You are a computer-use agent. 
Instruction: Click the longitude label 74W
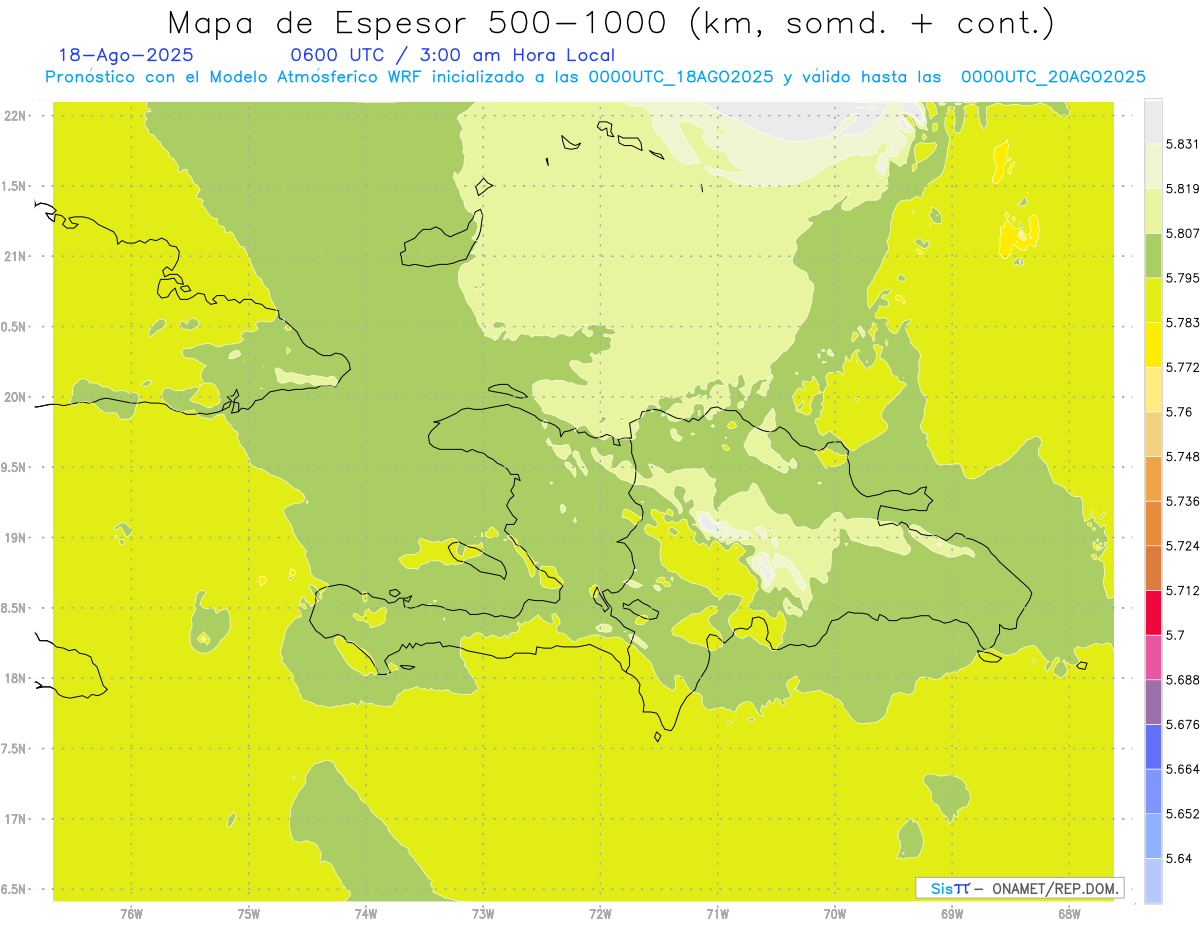coord(366,914)
